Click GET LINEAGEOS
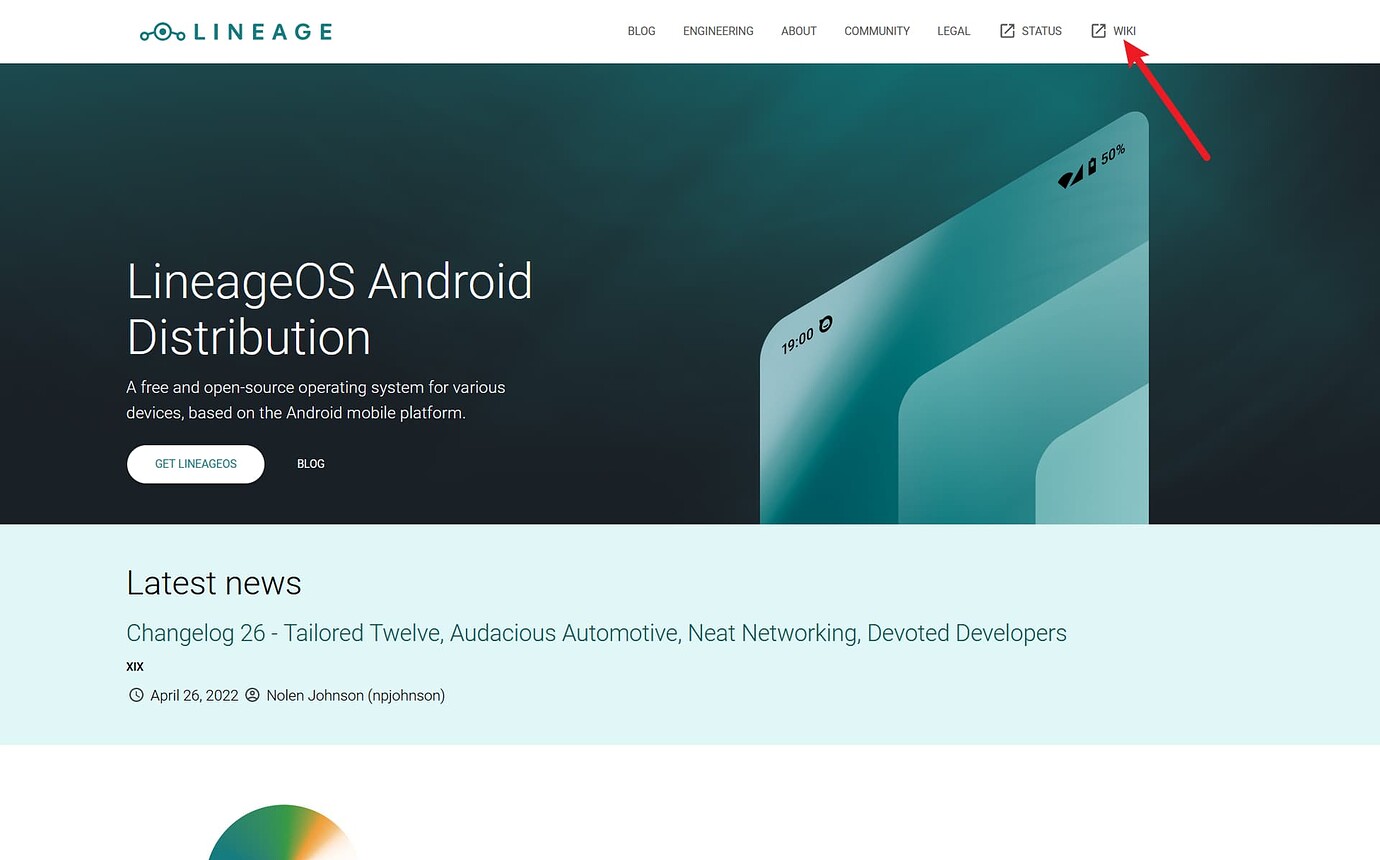Image resolution: width=1380 pixels, height=860 pixels. click(195, 464)
